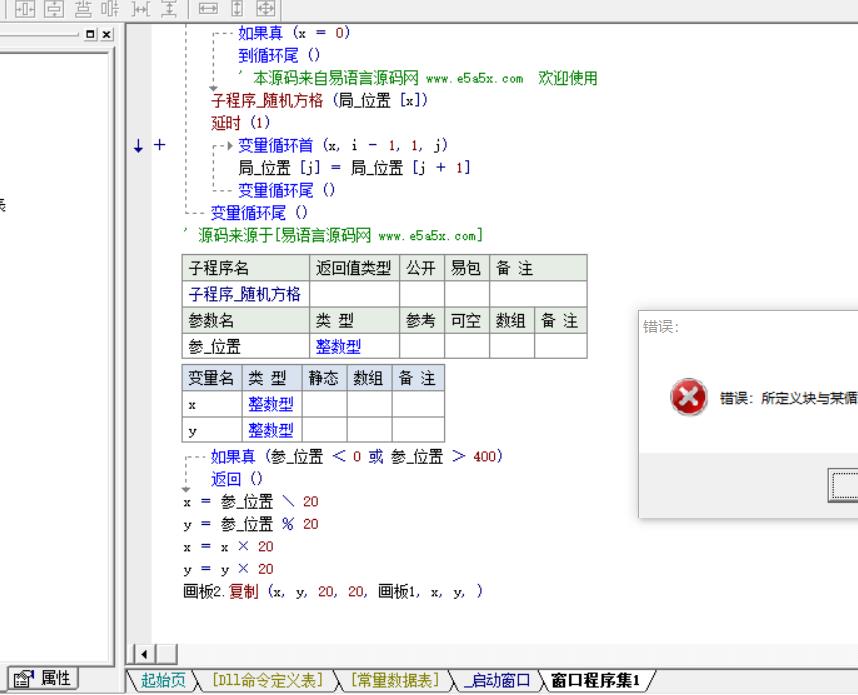Select the 窗口程序集1 tab
The image size is (858, 695).
[595, 680]
